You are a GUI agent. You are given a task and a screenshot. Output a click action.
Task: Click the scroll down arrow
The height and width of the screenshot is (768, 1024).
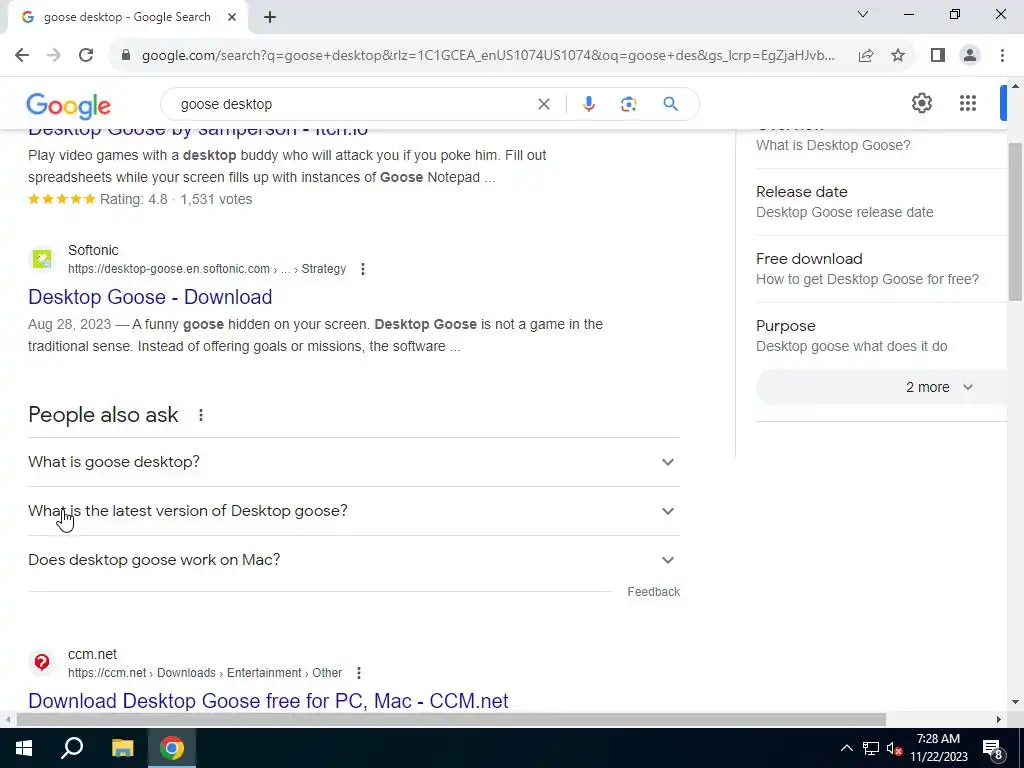click(1016, 703)
